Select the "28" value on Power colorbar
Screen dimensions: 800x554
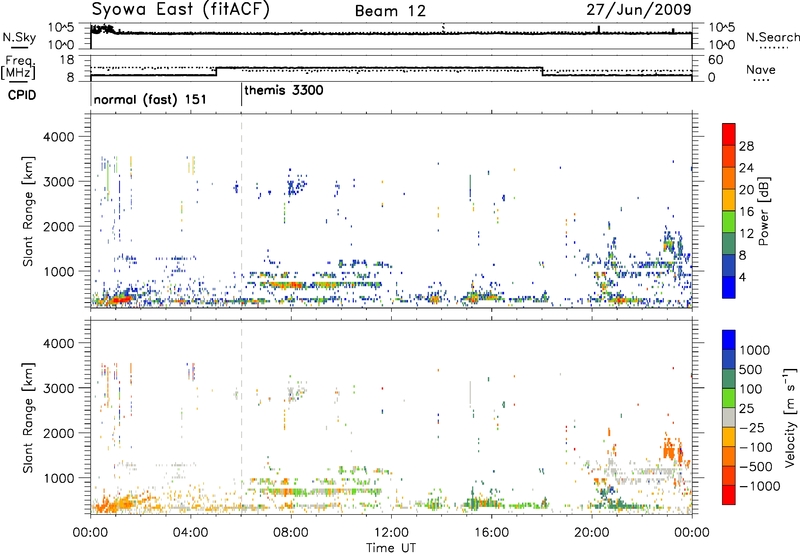[746, 146]
